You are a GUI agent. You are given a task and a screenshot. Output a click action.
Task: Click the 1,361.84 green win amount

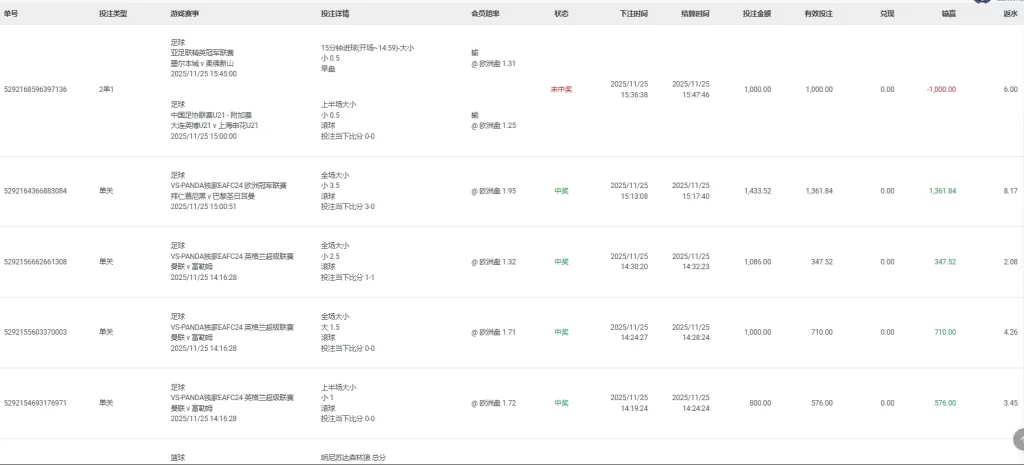tap(942, 191)
